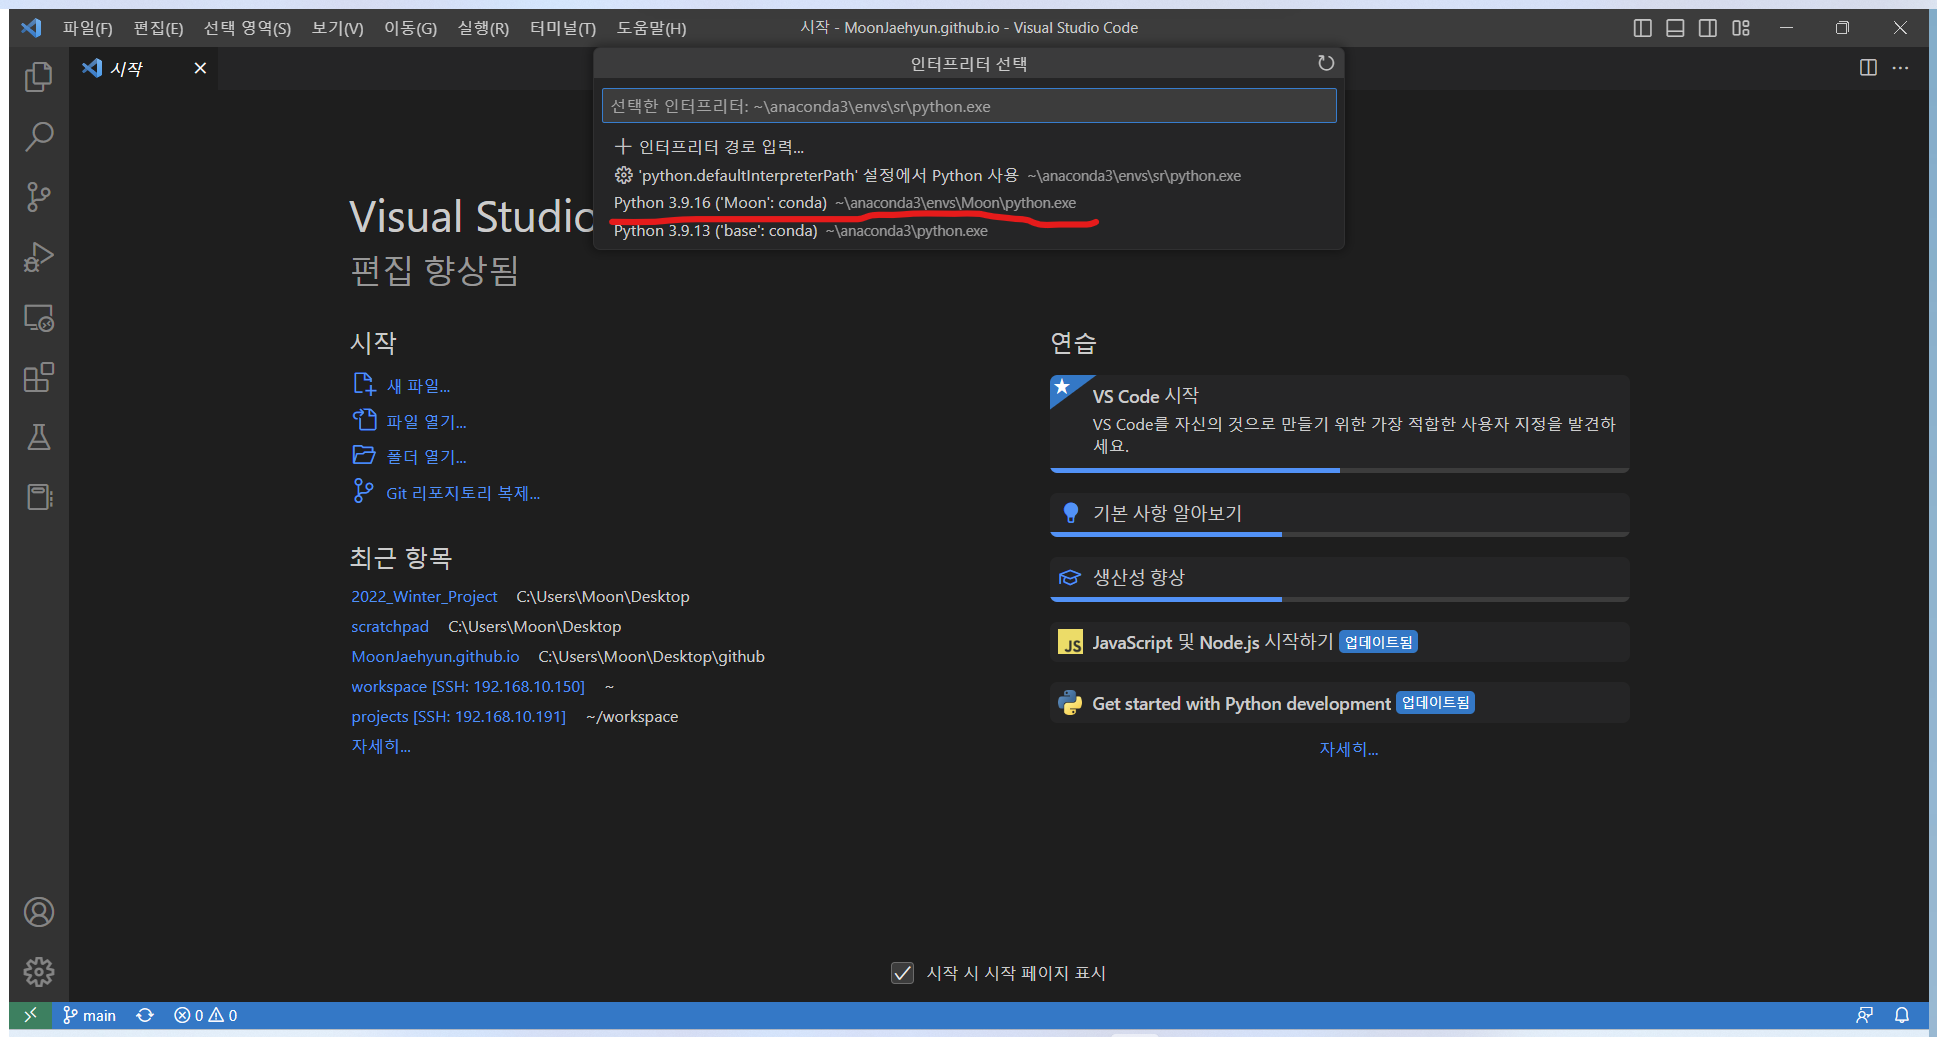Open Run and Debug view
The image size is (1937, 1037).
[38, 257]
